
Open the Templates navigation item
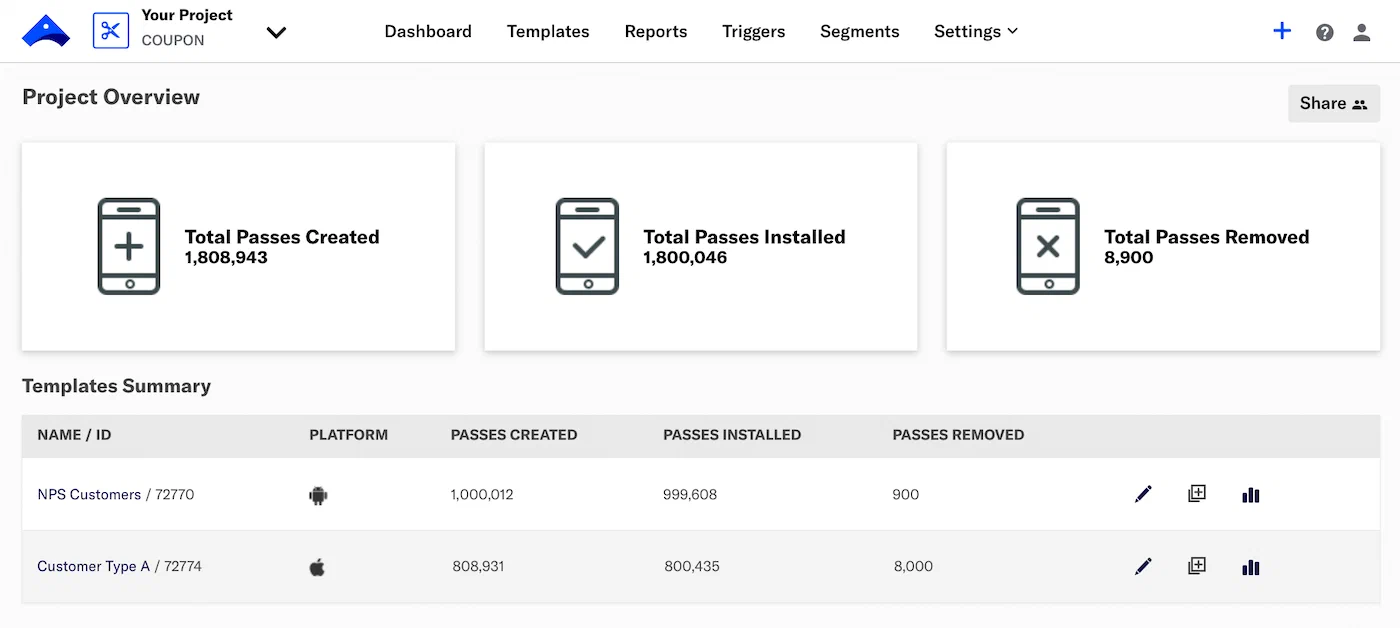(548, 32)
